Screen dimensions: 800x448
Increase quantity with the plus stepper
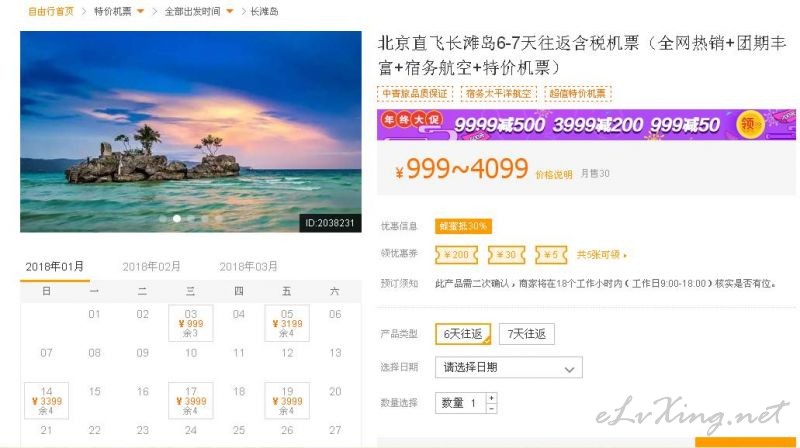pyautogui.click(x=491, y=397)
